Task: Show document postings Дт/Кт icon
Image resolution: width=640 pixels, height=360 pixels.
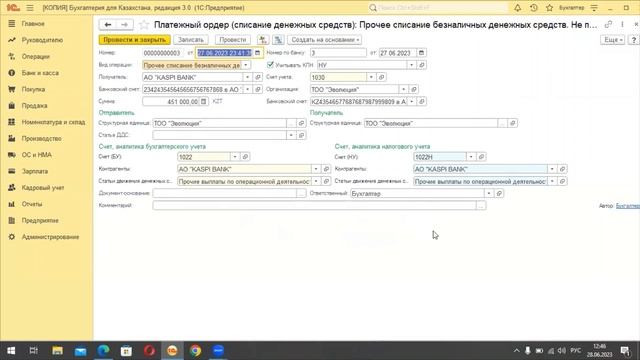Action: pos(263,40)
